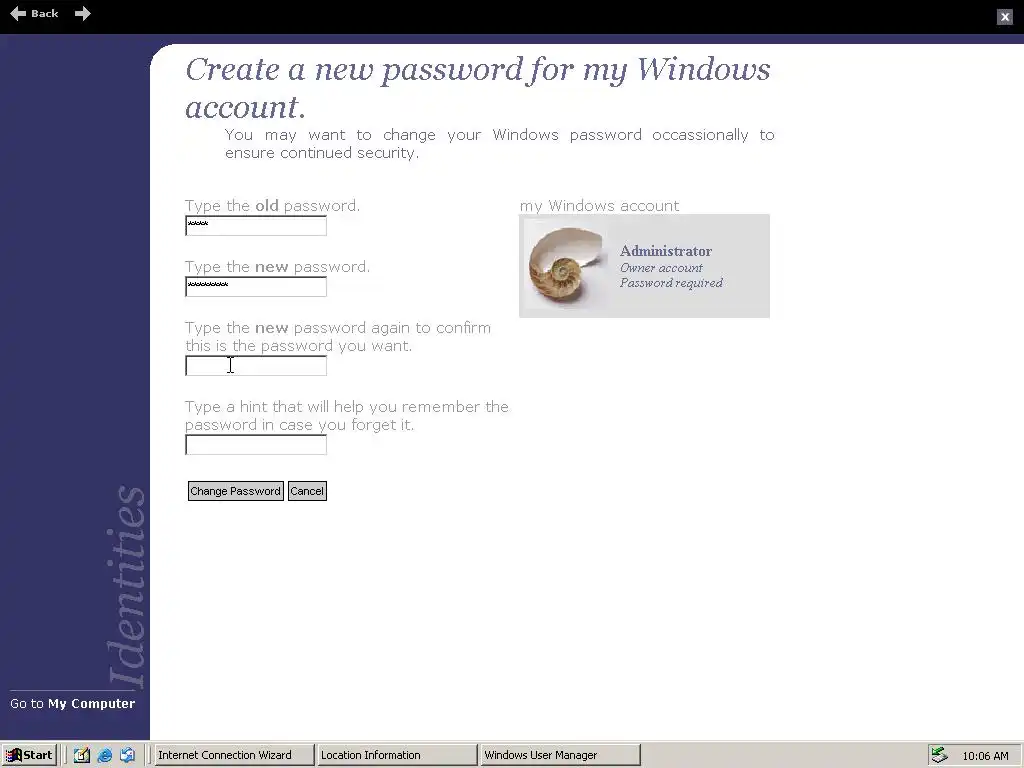Switch to Windows User Manager taskbar button

coord(560,755)
